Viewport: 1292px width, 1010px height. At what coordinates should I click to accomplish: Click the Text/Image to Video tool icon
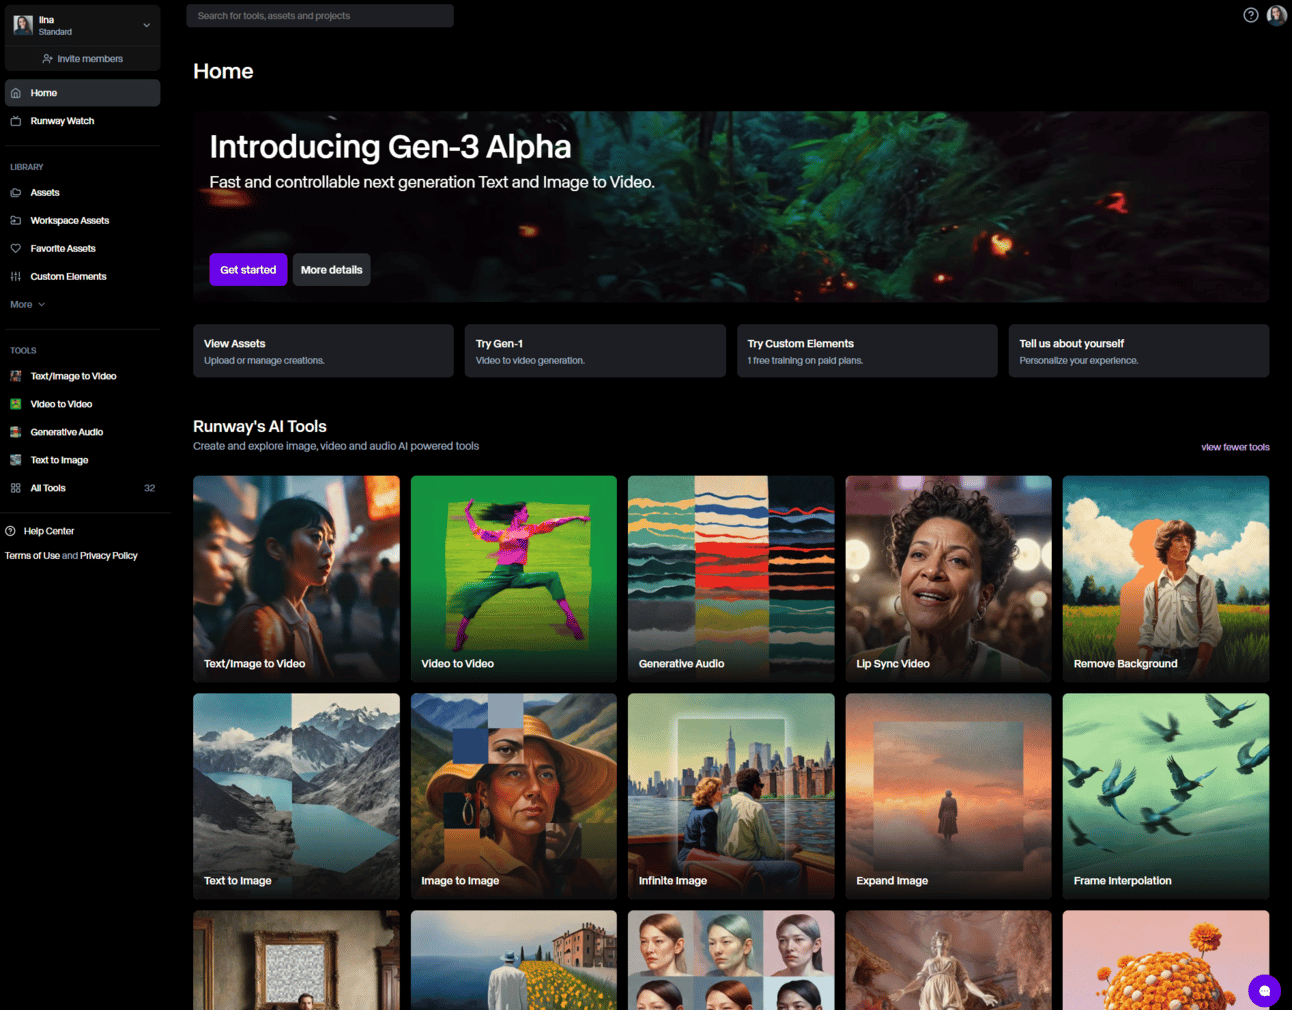16,376
